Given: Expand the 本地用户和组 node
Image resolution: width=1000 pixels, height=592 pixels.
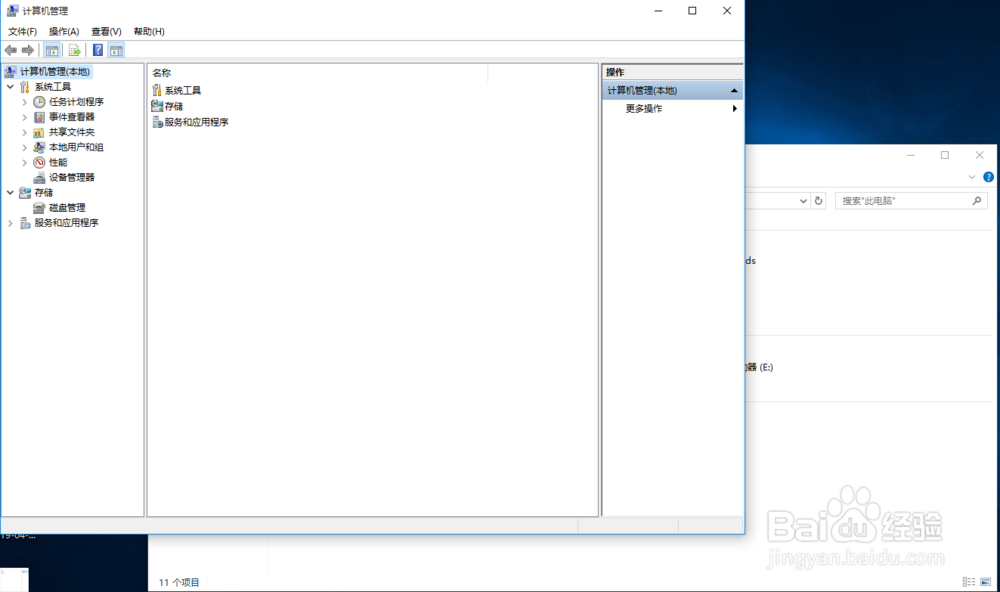Looking at the screenshot, I should coord(25,147).
